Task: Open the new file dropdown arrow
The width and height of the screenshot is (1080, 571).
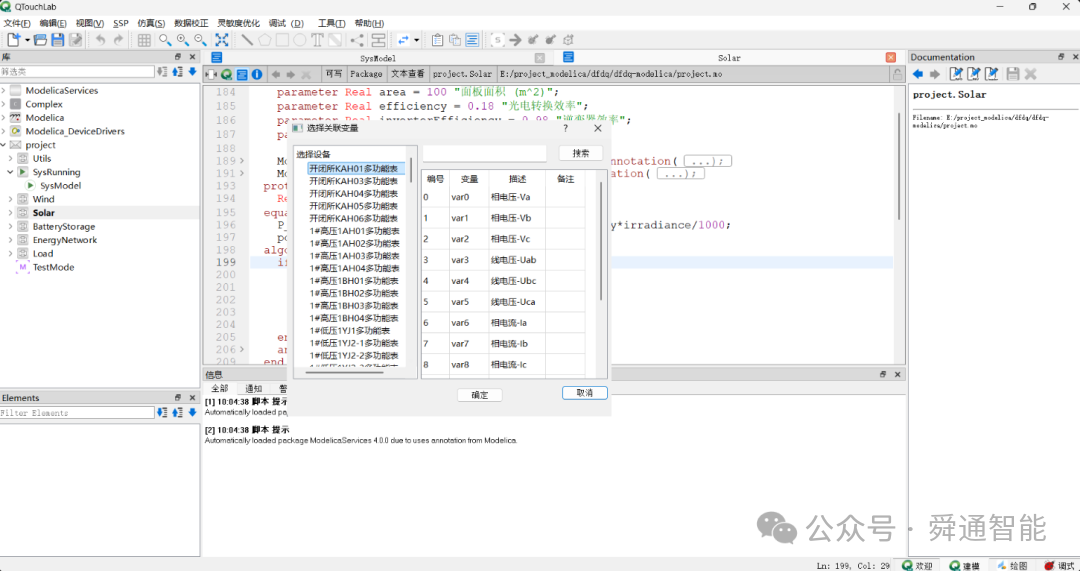Action: [28, 40]
